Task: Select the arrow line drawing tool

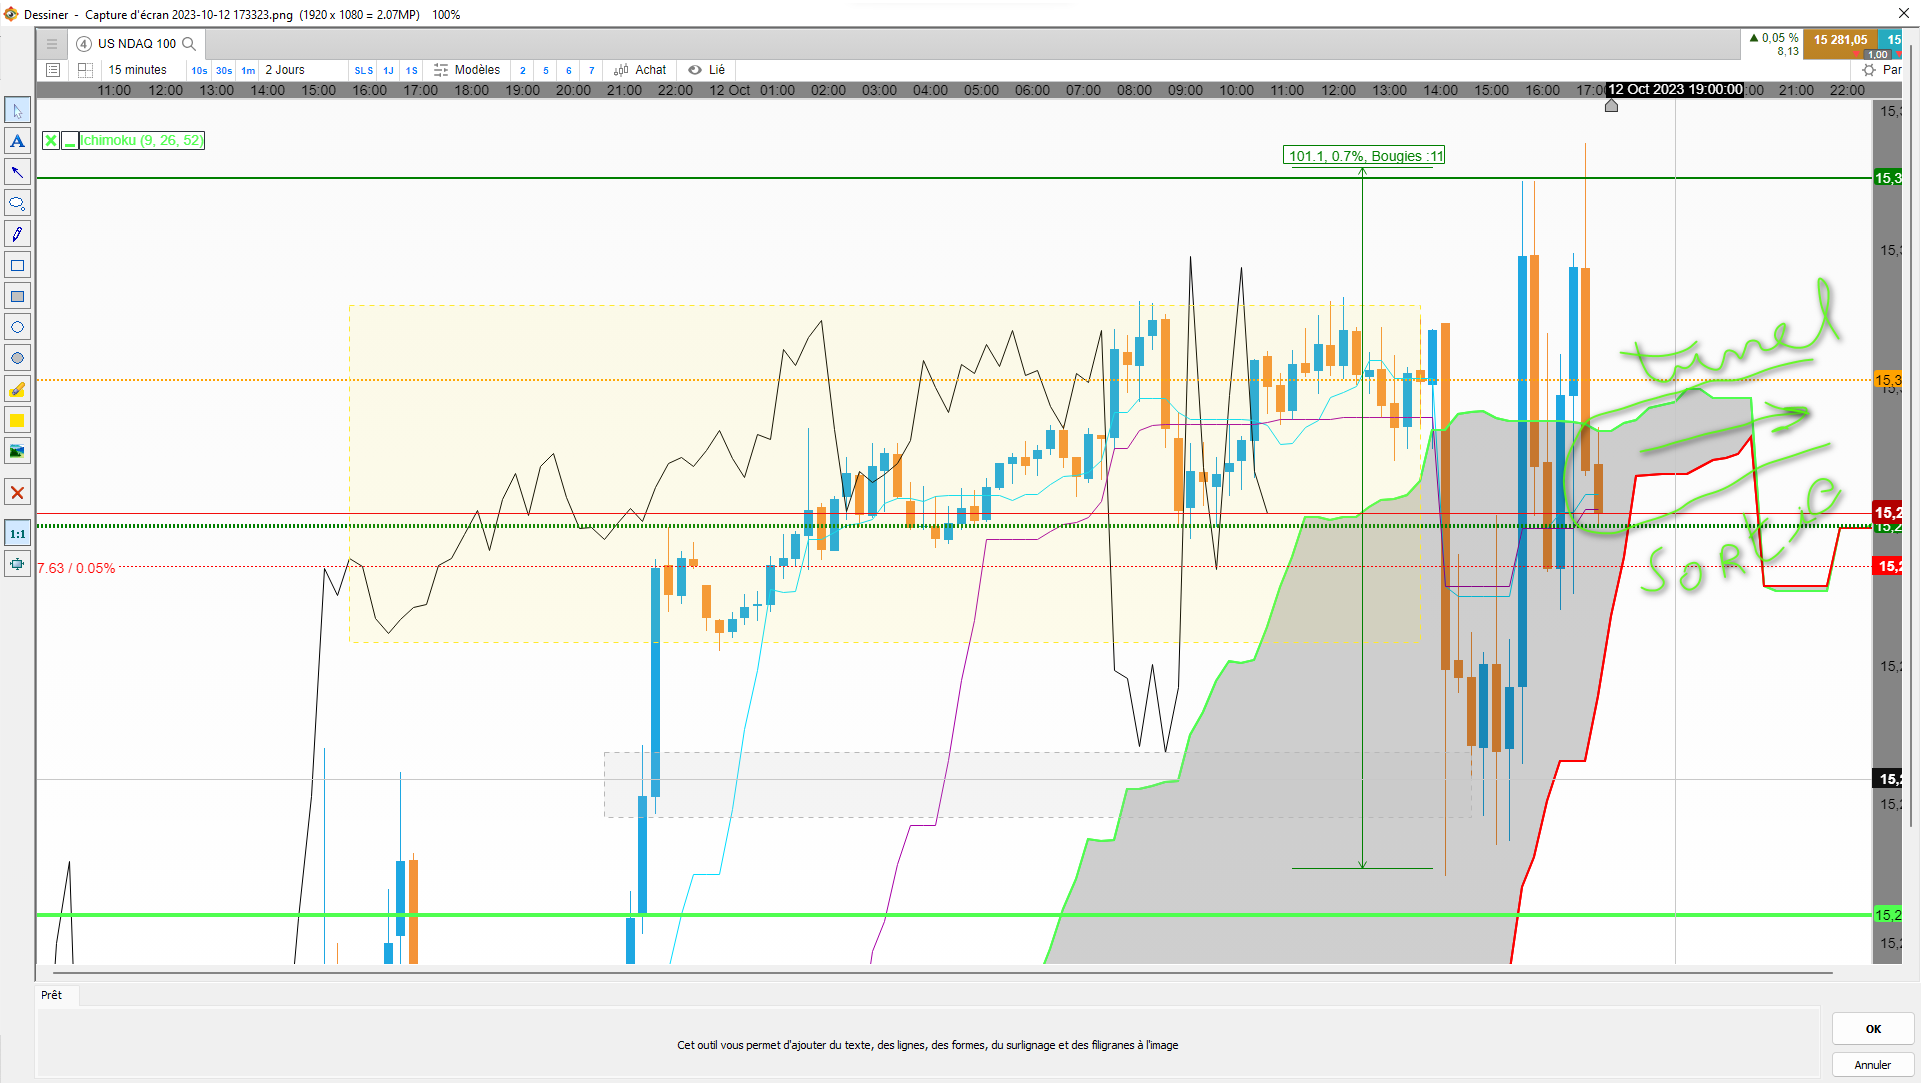Action: click(17, 172)
